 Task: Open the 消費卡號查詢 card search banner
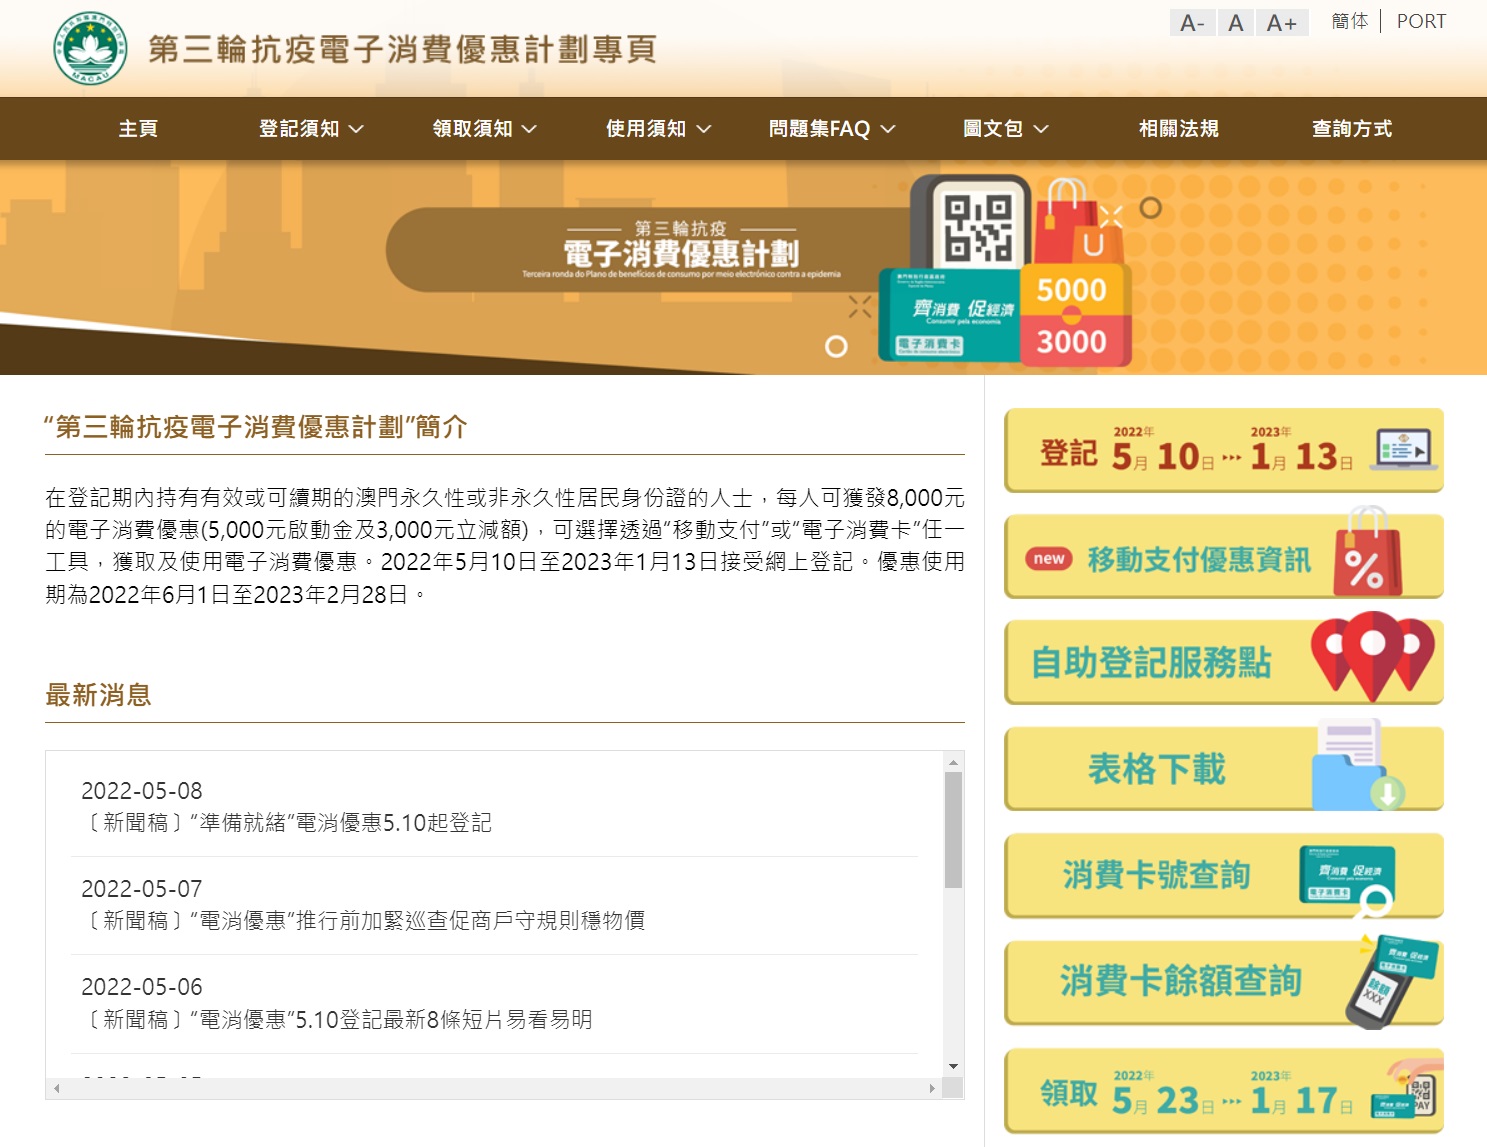click(x=1223, y=875)
